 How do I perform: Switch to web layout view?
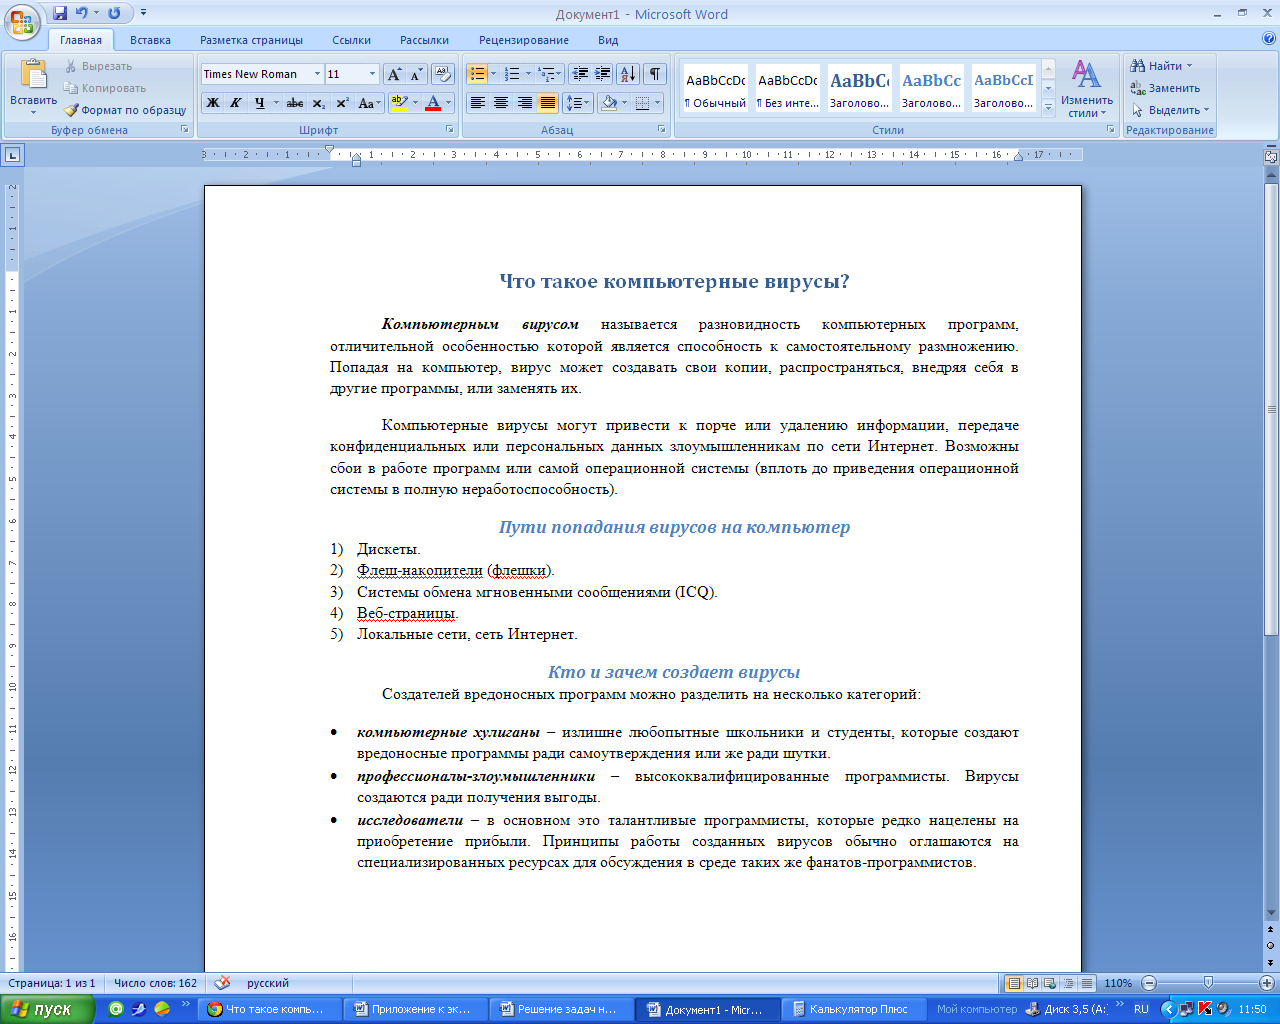[1051, 983]
